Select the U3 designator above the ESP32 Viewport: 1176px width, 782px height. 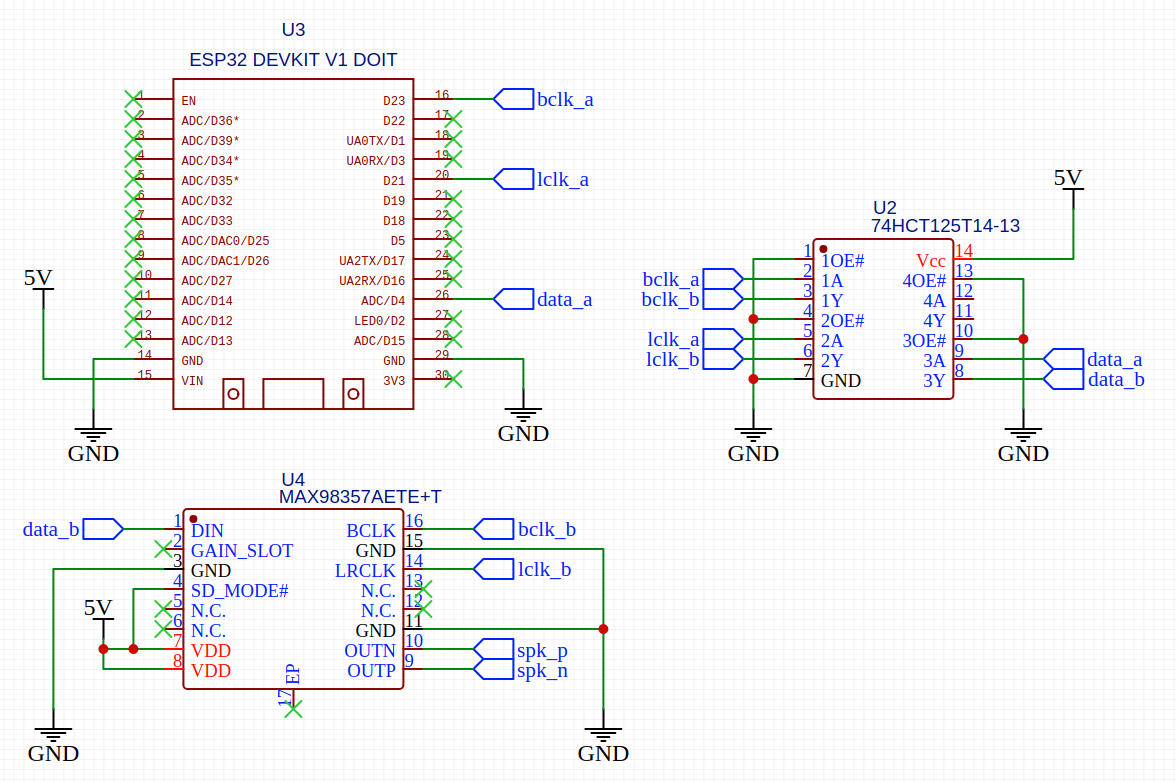(x=293, y=30)
